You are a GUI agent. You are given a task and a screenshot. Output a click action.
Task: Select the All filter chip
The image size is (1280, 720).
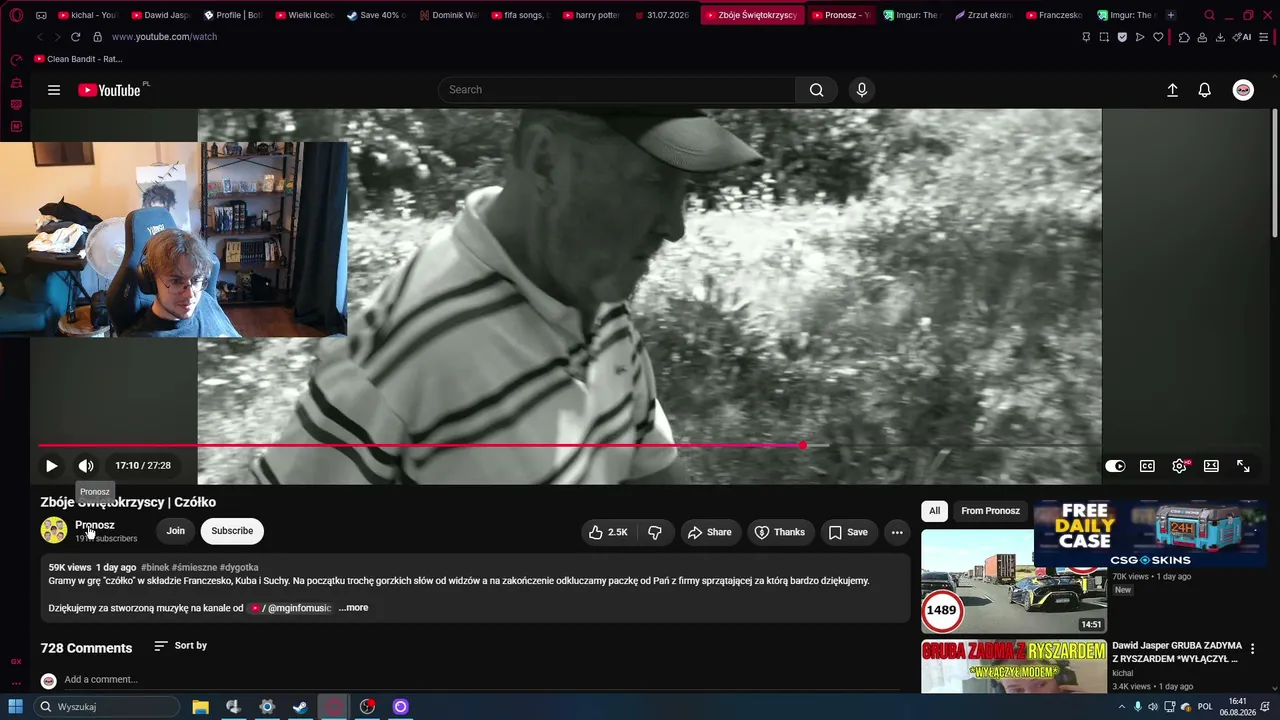click(x=935, y=511)
